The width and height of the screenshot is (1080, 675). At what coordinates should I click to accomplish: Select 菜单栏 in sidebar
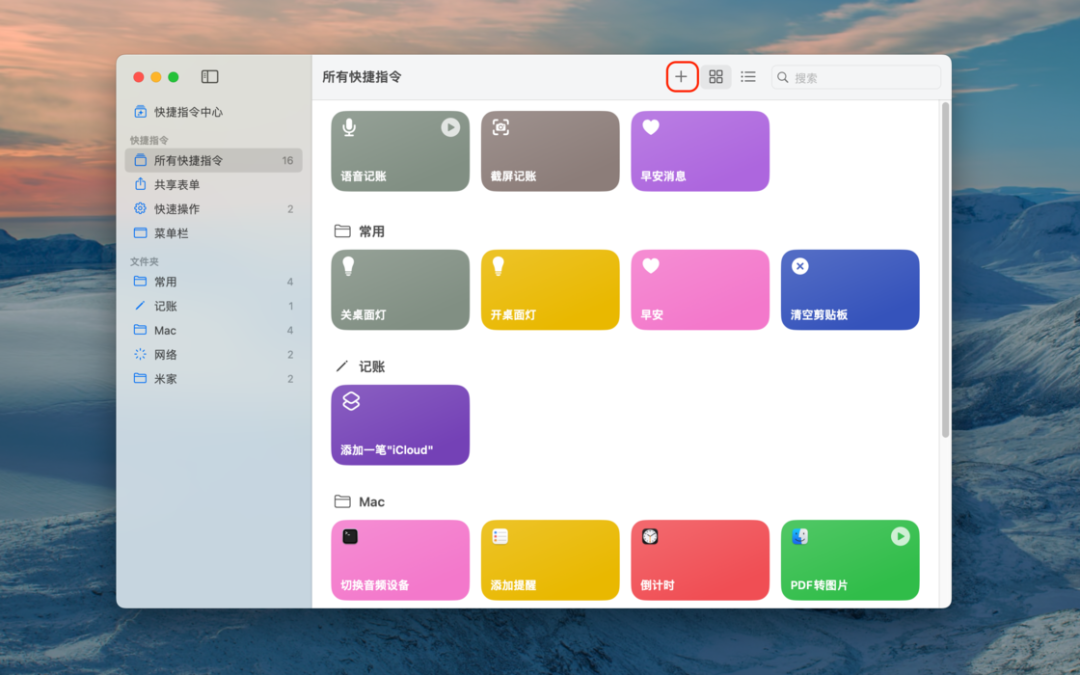(214, 233)
